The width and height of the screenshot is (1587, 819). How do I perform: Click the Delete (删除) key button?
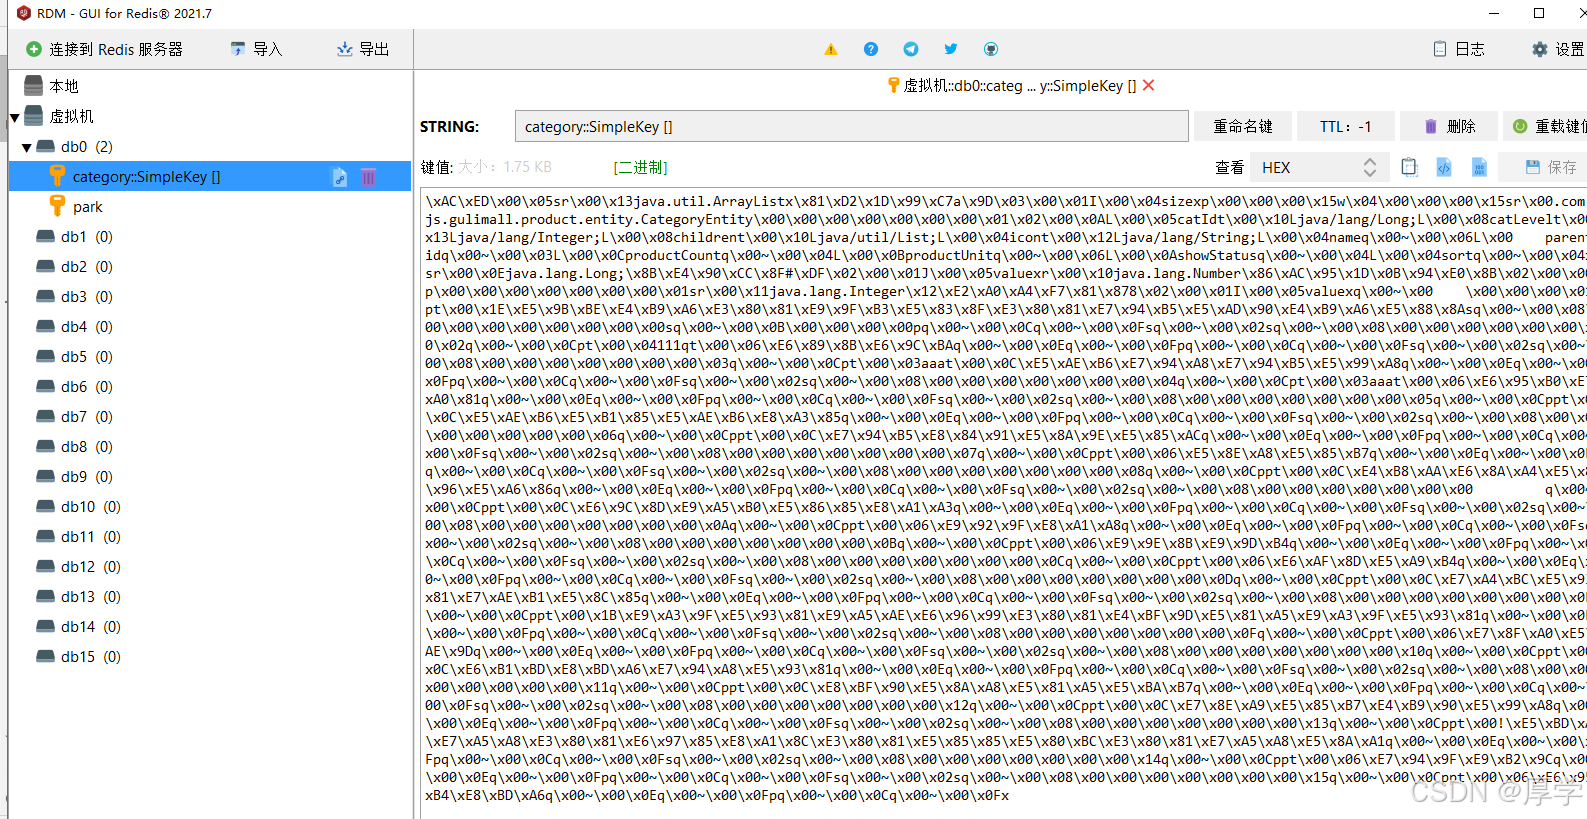point(1448,127)
